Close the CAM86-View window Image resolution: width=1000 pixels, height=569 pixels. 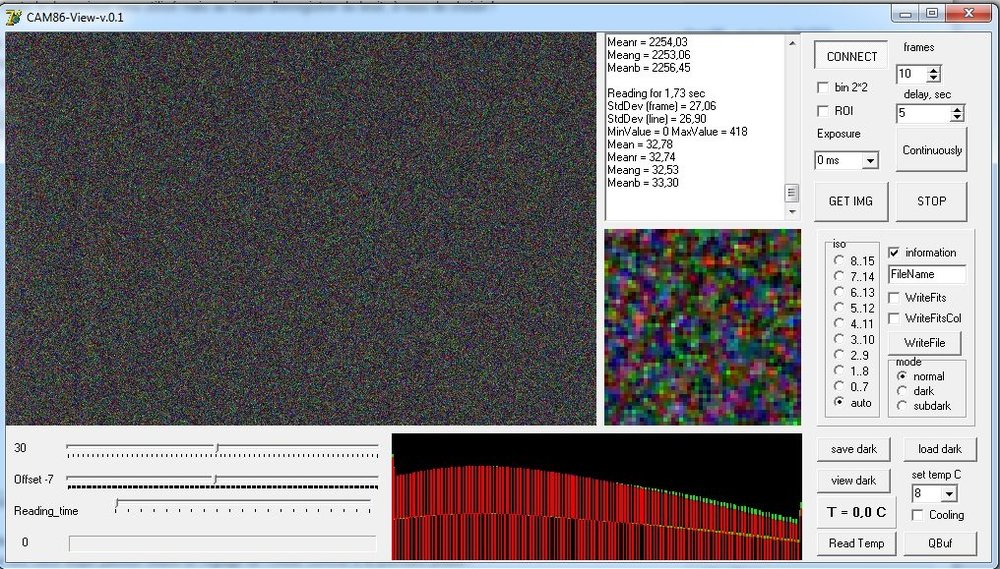click(968, 14)
